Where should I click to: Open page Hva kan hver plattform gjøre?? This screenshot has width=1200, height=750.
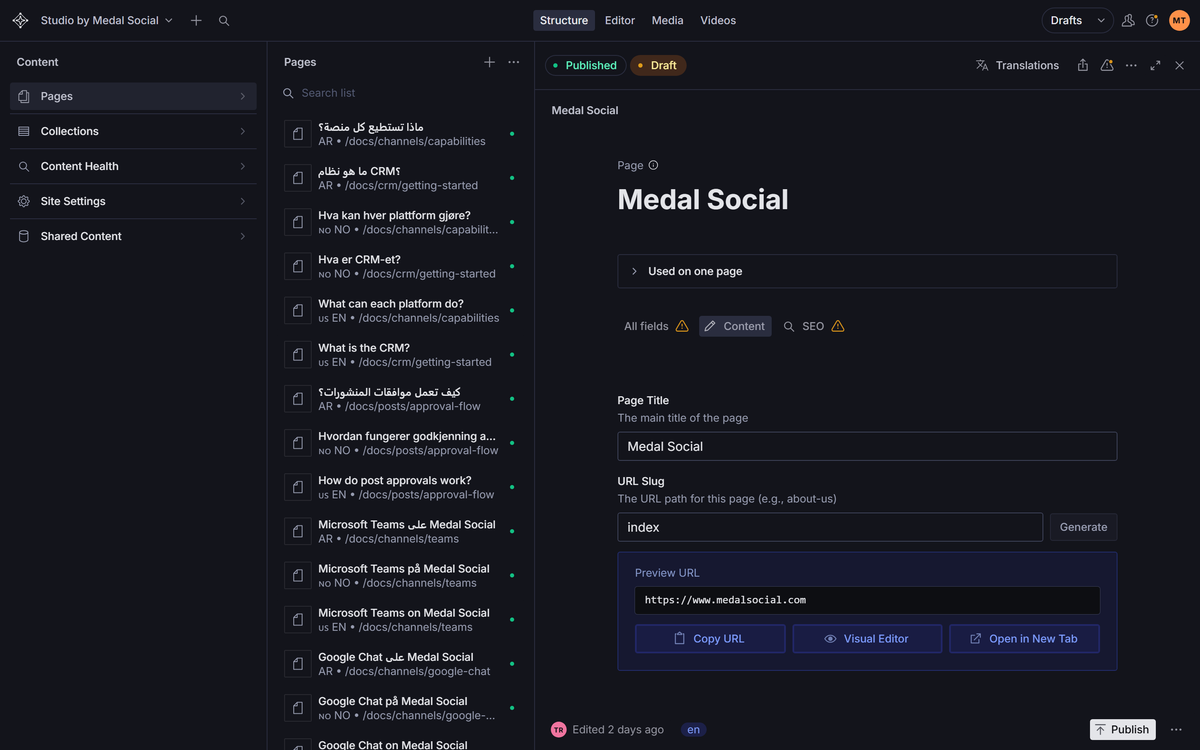[x=400, y=222]
